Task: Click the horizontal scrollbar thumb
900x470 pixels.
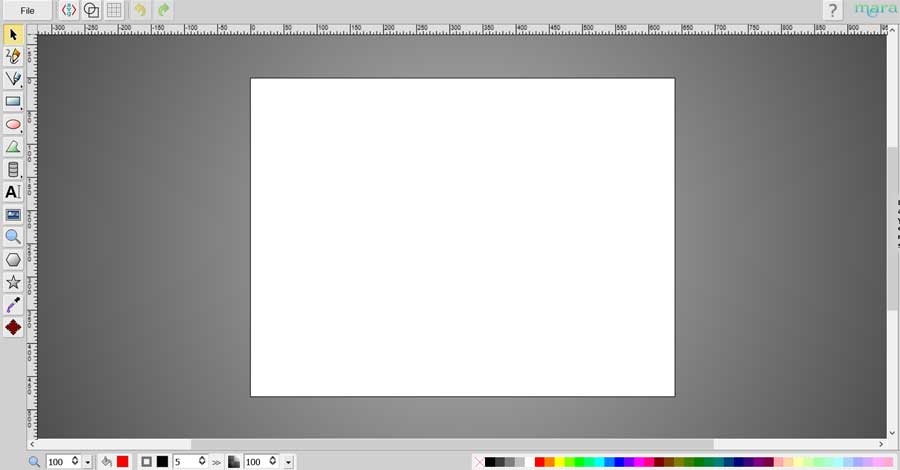Action: tap(452, 444)
